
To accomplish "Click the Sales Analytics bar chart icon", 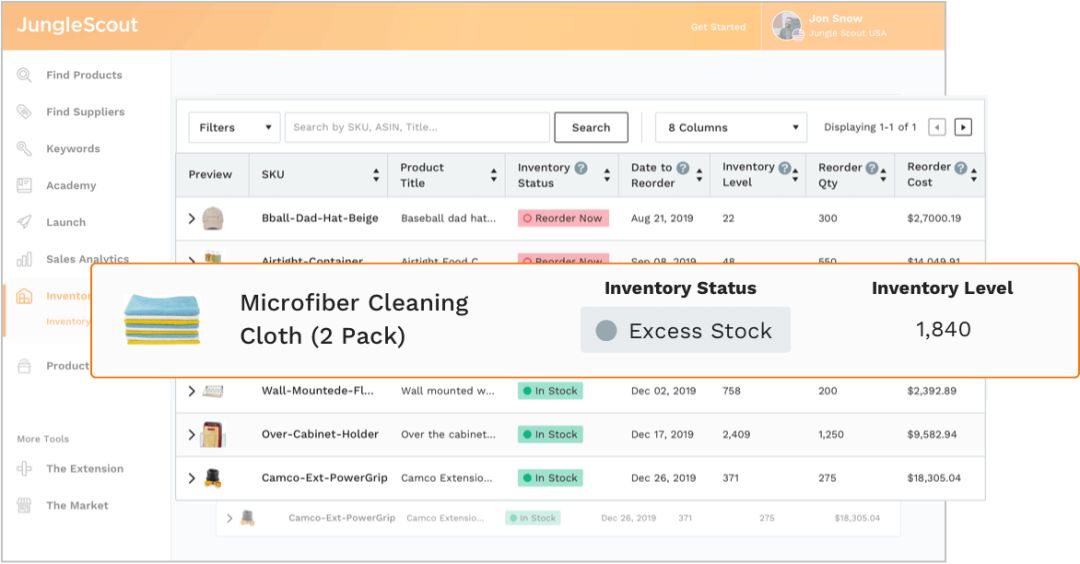I will [24, 259].
